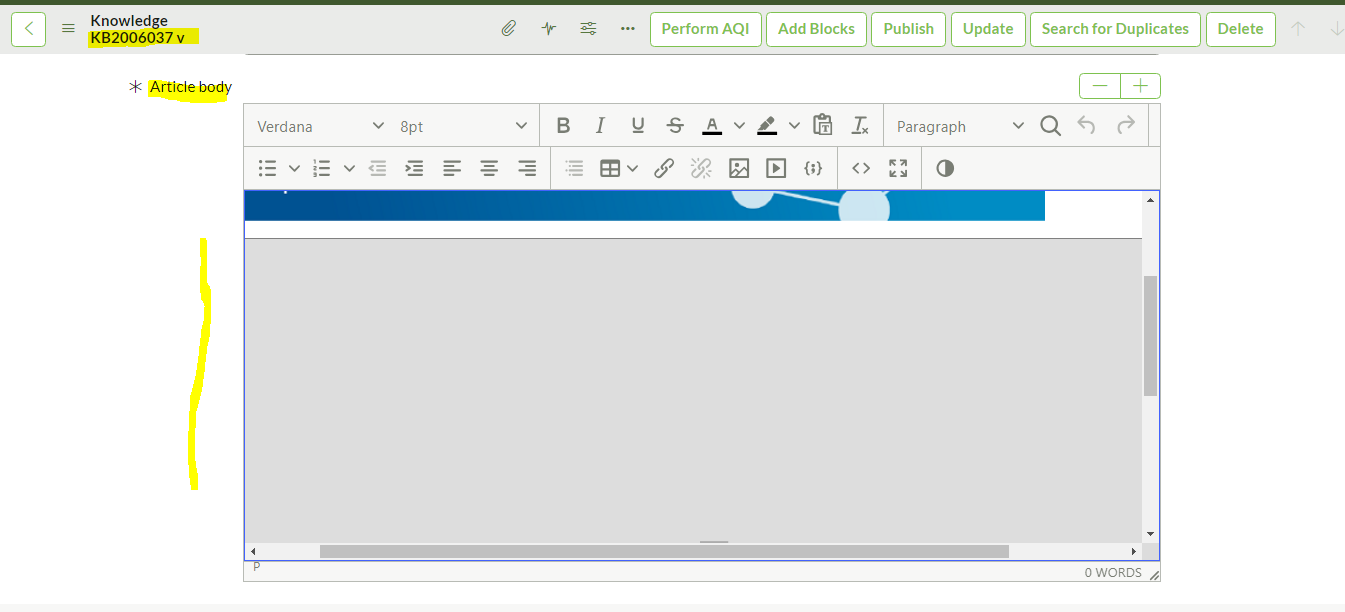Click the editor resize handle corner
The height and width of the screenshot is (612, 1345).
[x=1154, y=575]
